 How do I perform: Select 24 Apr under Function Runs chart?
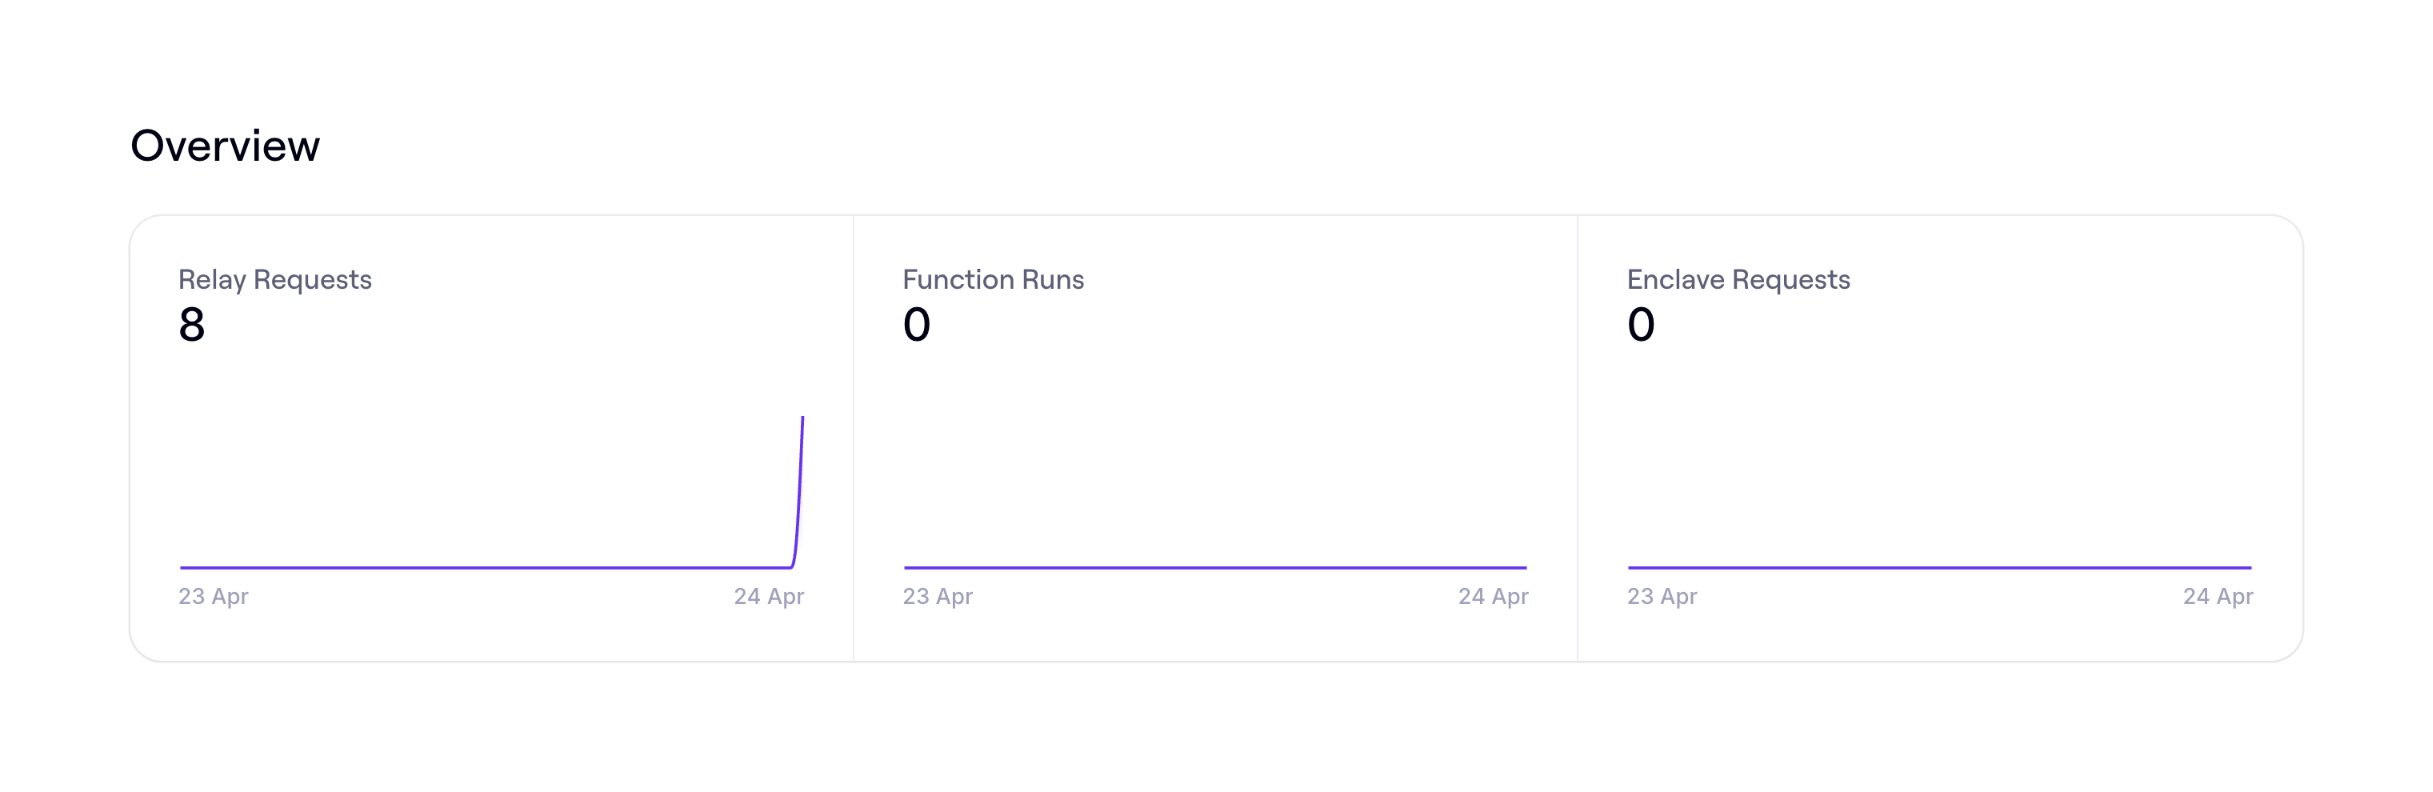point(1493,597)
